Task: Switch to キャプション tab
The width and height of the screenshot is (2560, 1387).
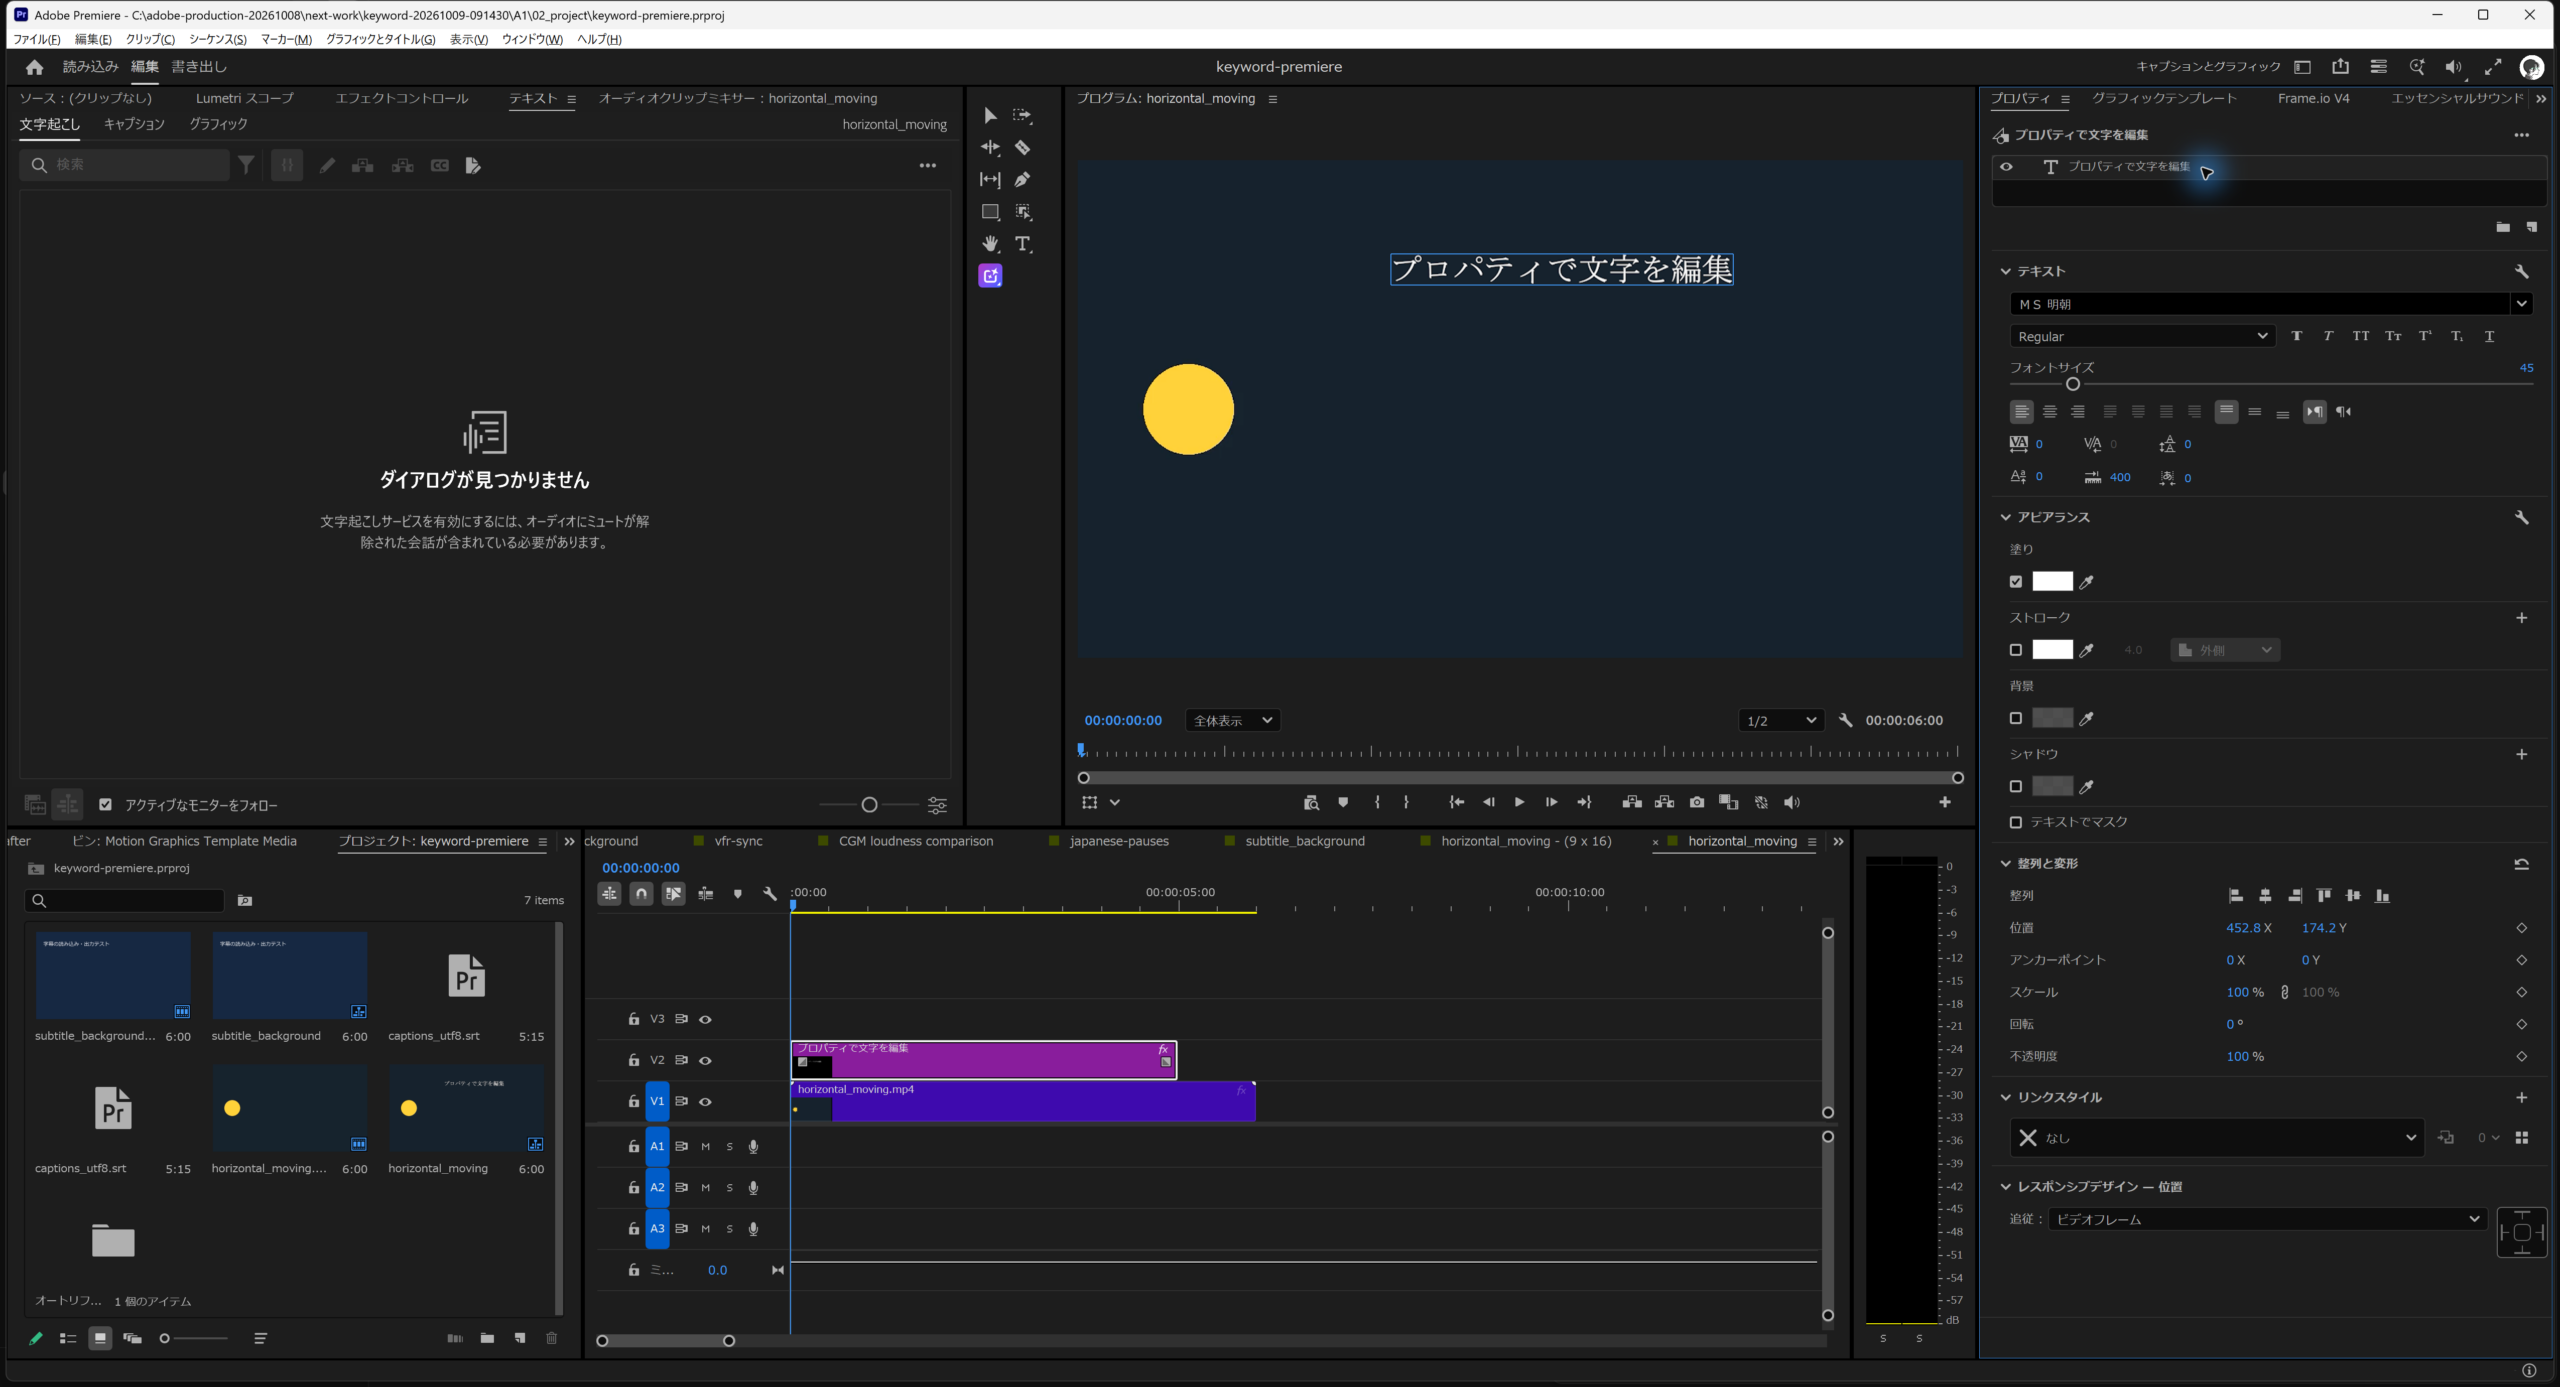Action: pos(134,124)
